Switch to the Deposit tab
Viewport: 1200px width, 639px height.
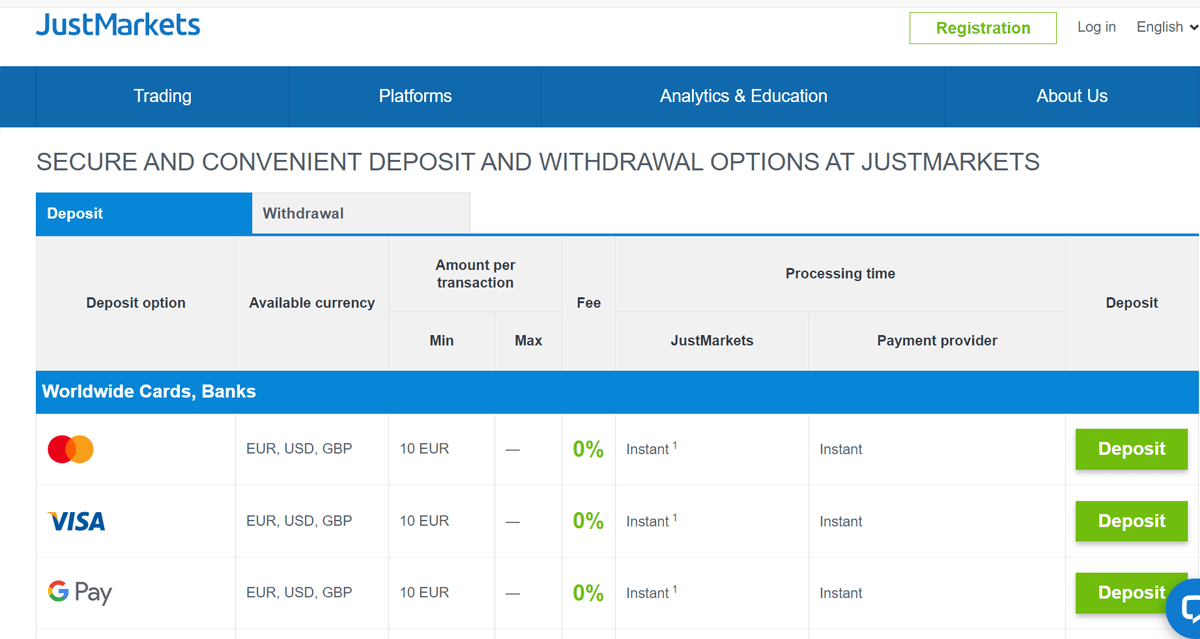tap(144, 214)
